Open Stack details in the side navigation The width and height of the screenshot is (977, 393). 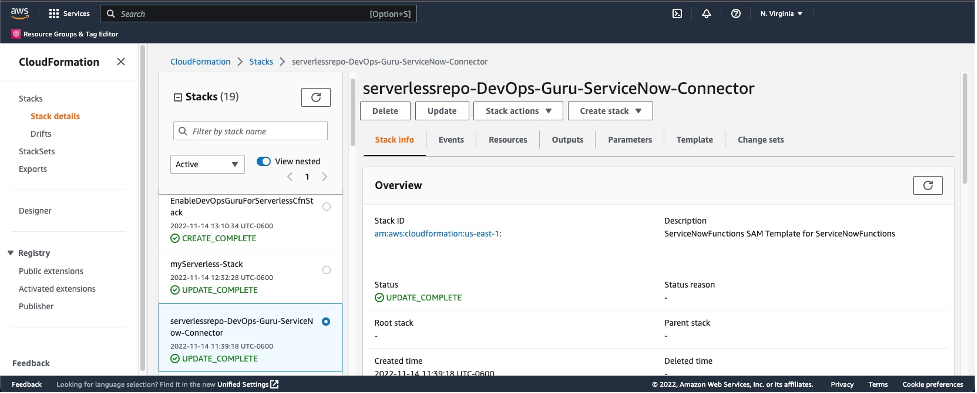(x=55, y=116)
